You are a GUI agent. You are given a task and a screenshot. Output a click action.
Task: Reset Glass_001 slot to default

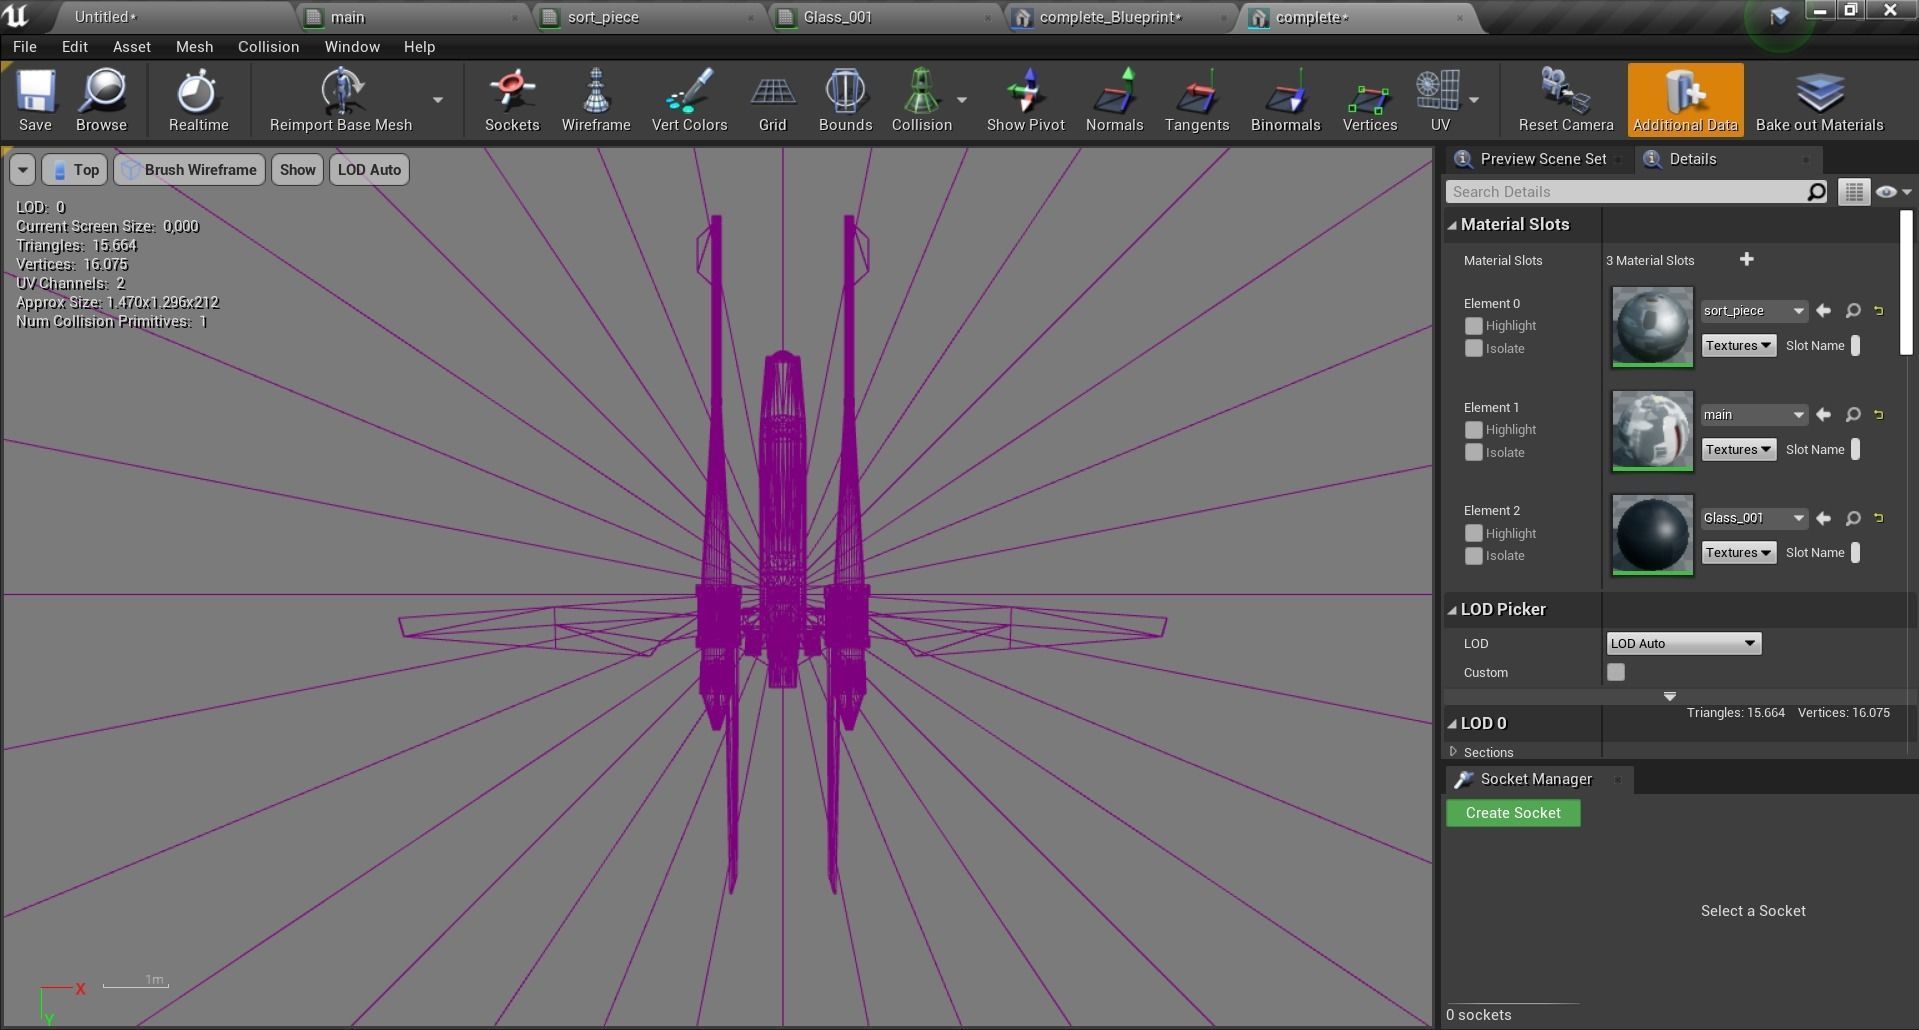(1879, 518)
